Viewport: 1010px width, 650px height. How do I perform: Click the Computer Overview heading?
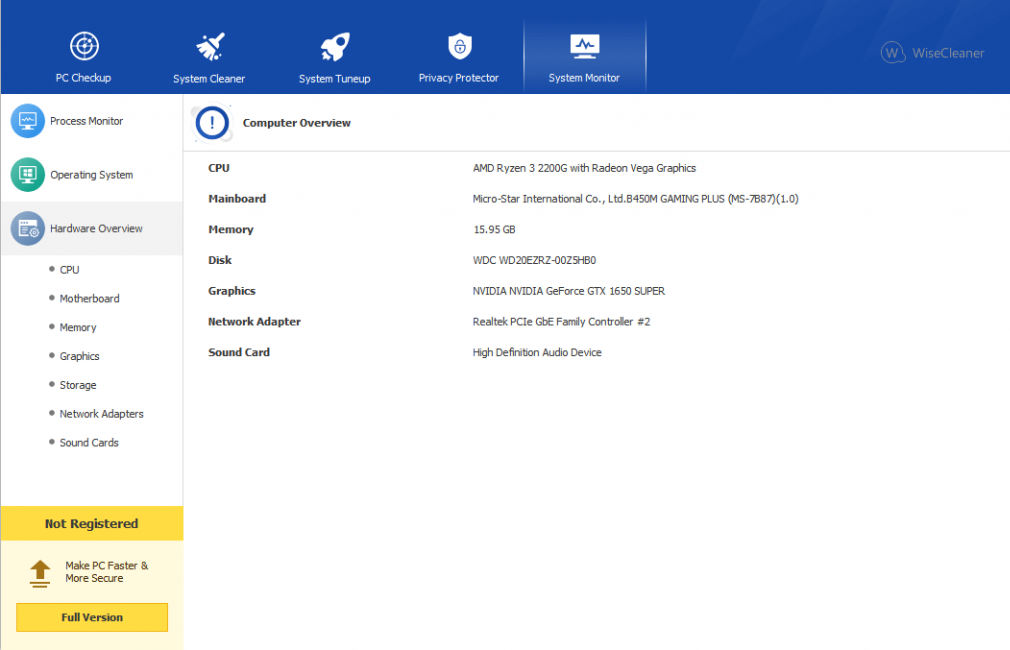pyautogui.click(x=296, y=123)
